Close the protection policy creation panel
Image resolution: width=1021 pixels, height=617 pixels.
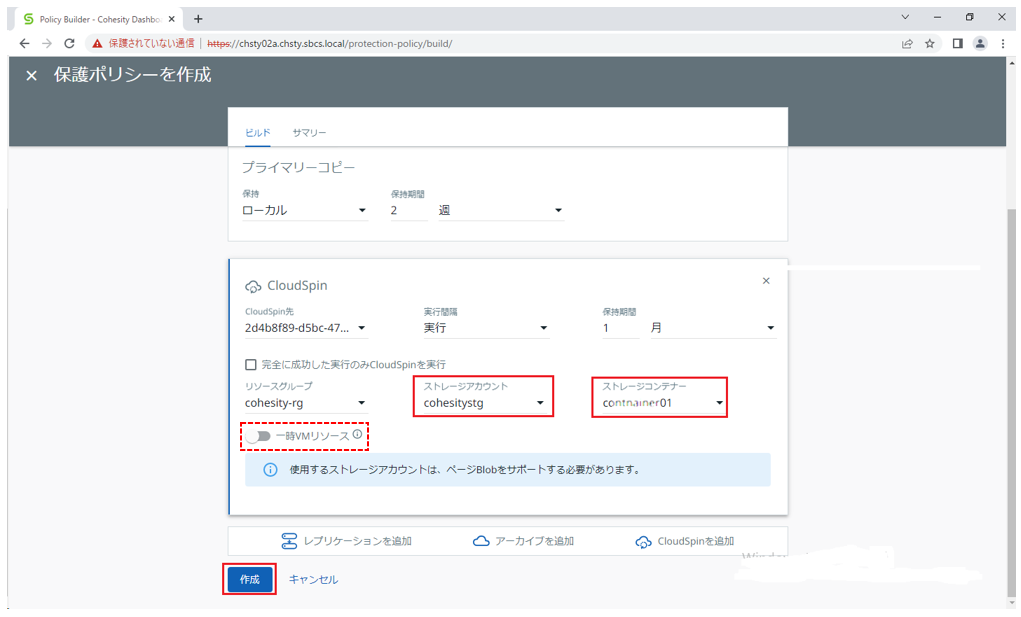(31, 75)
